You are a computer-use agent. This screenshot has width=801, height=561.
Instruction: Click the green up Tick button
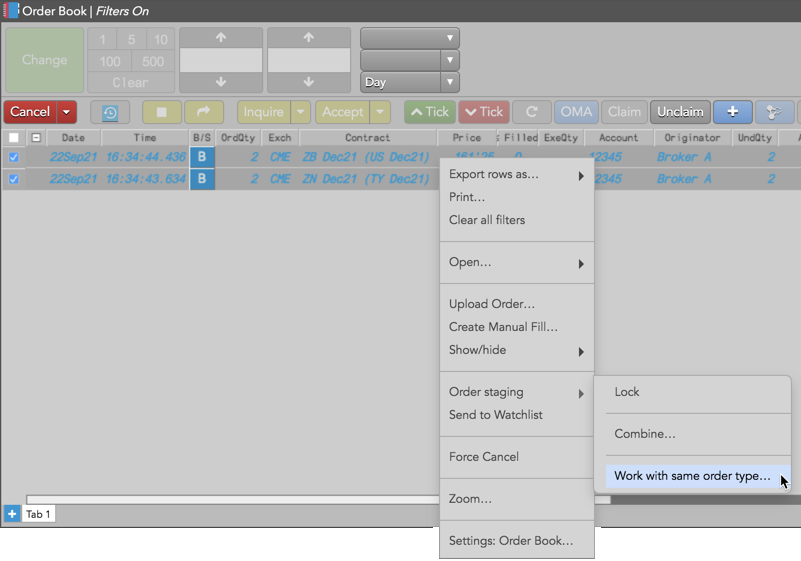coord(430,112)
